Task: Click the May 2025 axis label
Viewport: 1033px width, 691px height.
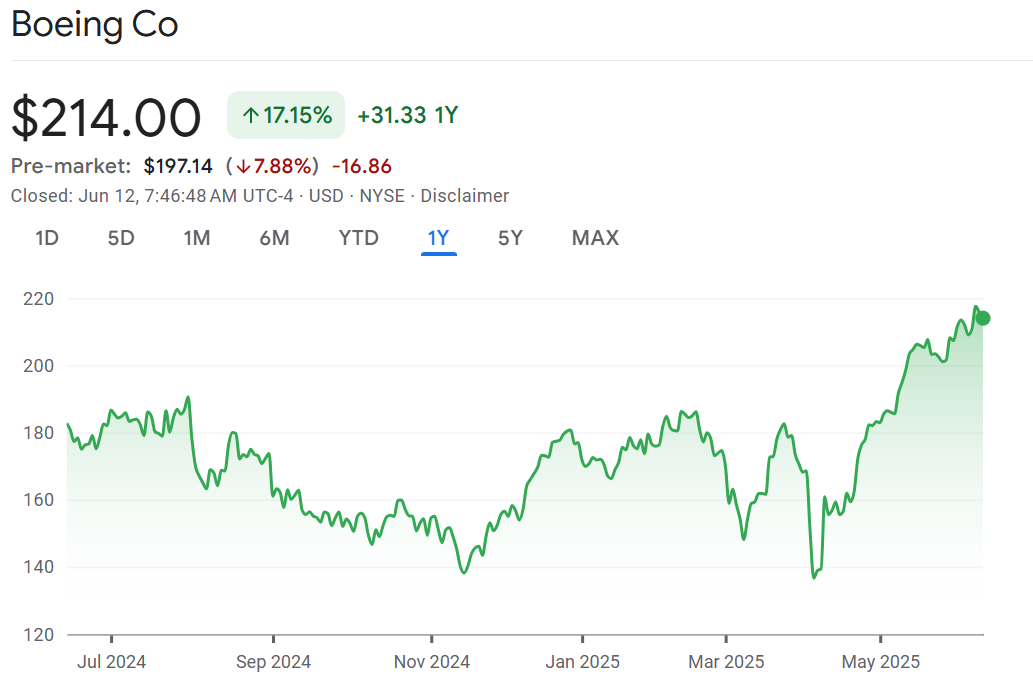Action: coord(881,662)
